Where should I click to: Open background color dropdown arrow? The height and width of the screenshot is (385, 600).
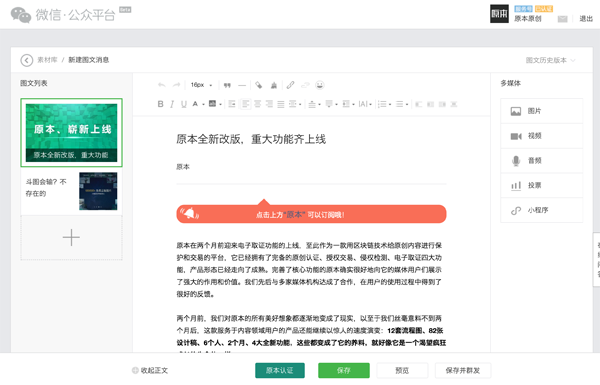220,104
